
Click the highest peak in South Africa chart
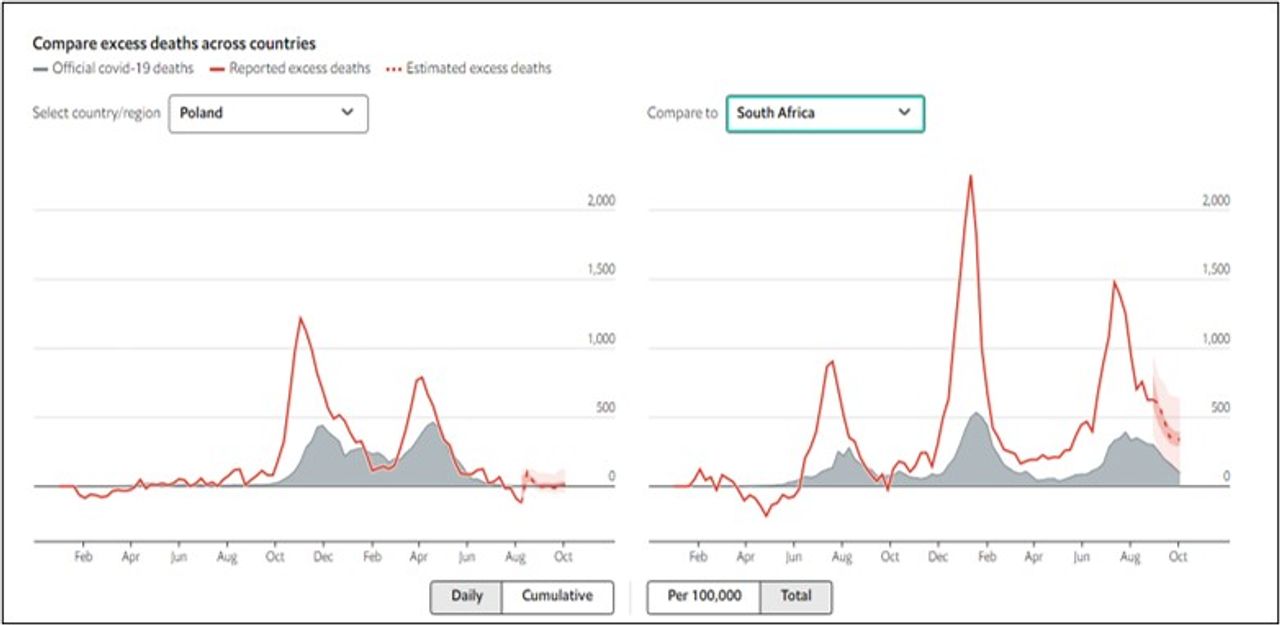coord(970,177)
